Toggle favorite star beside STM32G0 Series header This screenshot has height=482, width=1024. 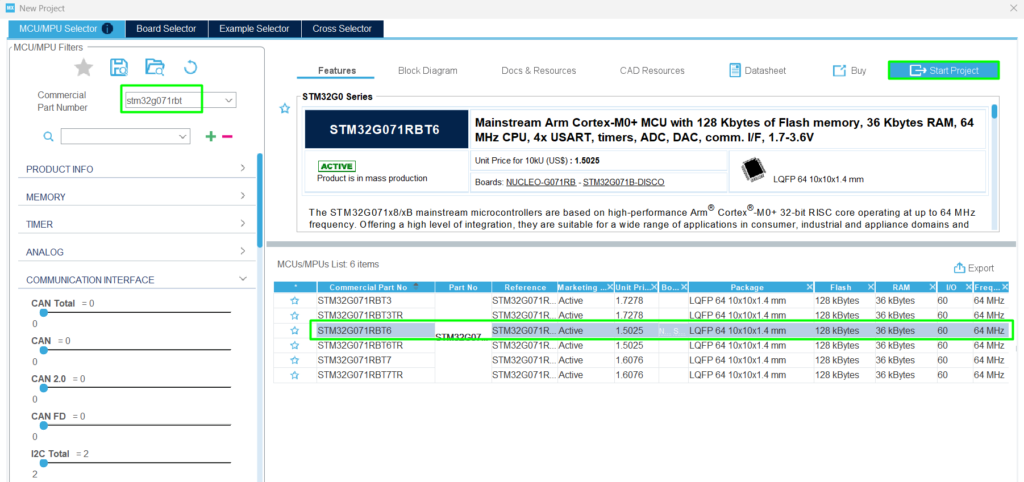tap(285, 108)
